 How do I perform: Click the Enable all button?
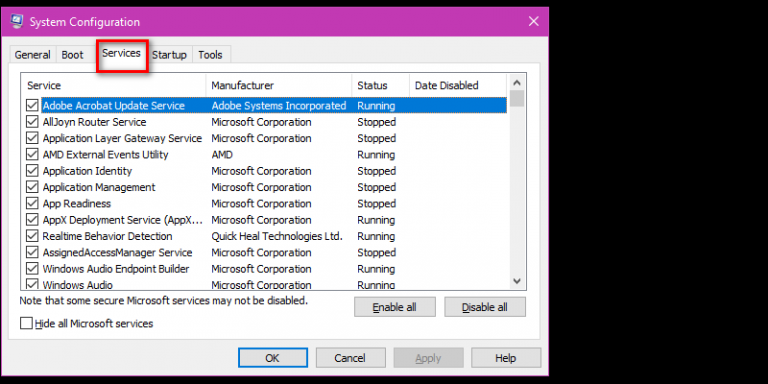395,307
